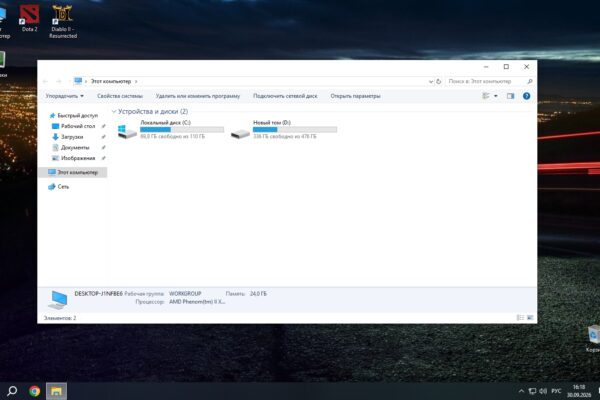
Task: Click the Forward navigation arrow
Action: (x=59, y=82)
